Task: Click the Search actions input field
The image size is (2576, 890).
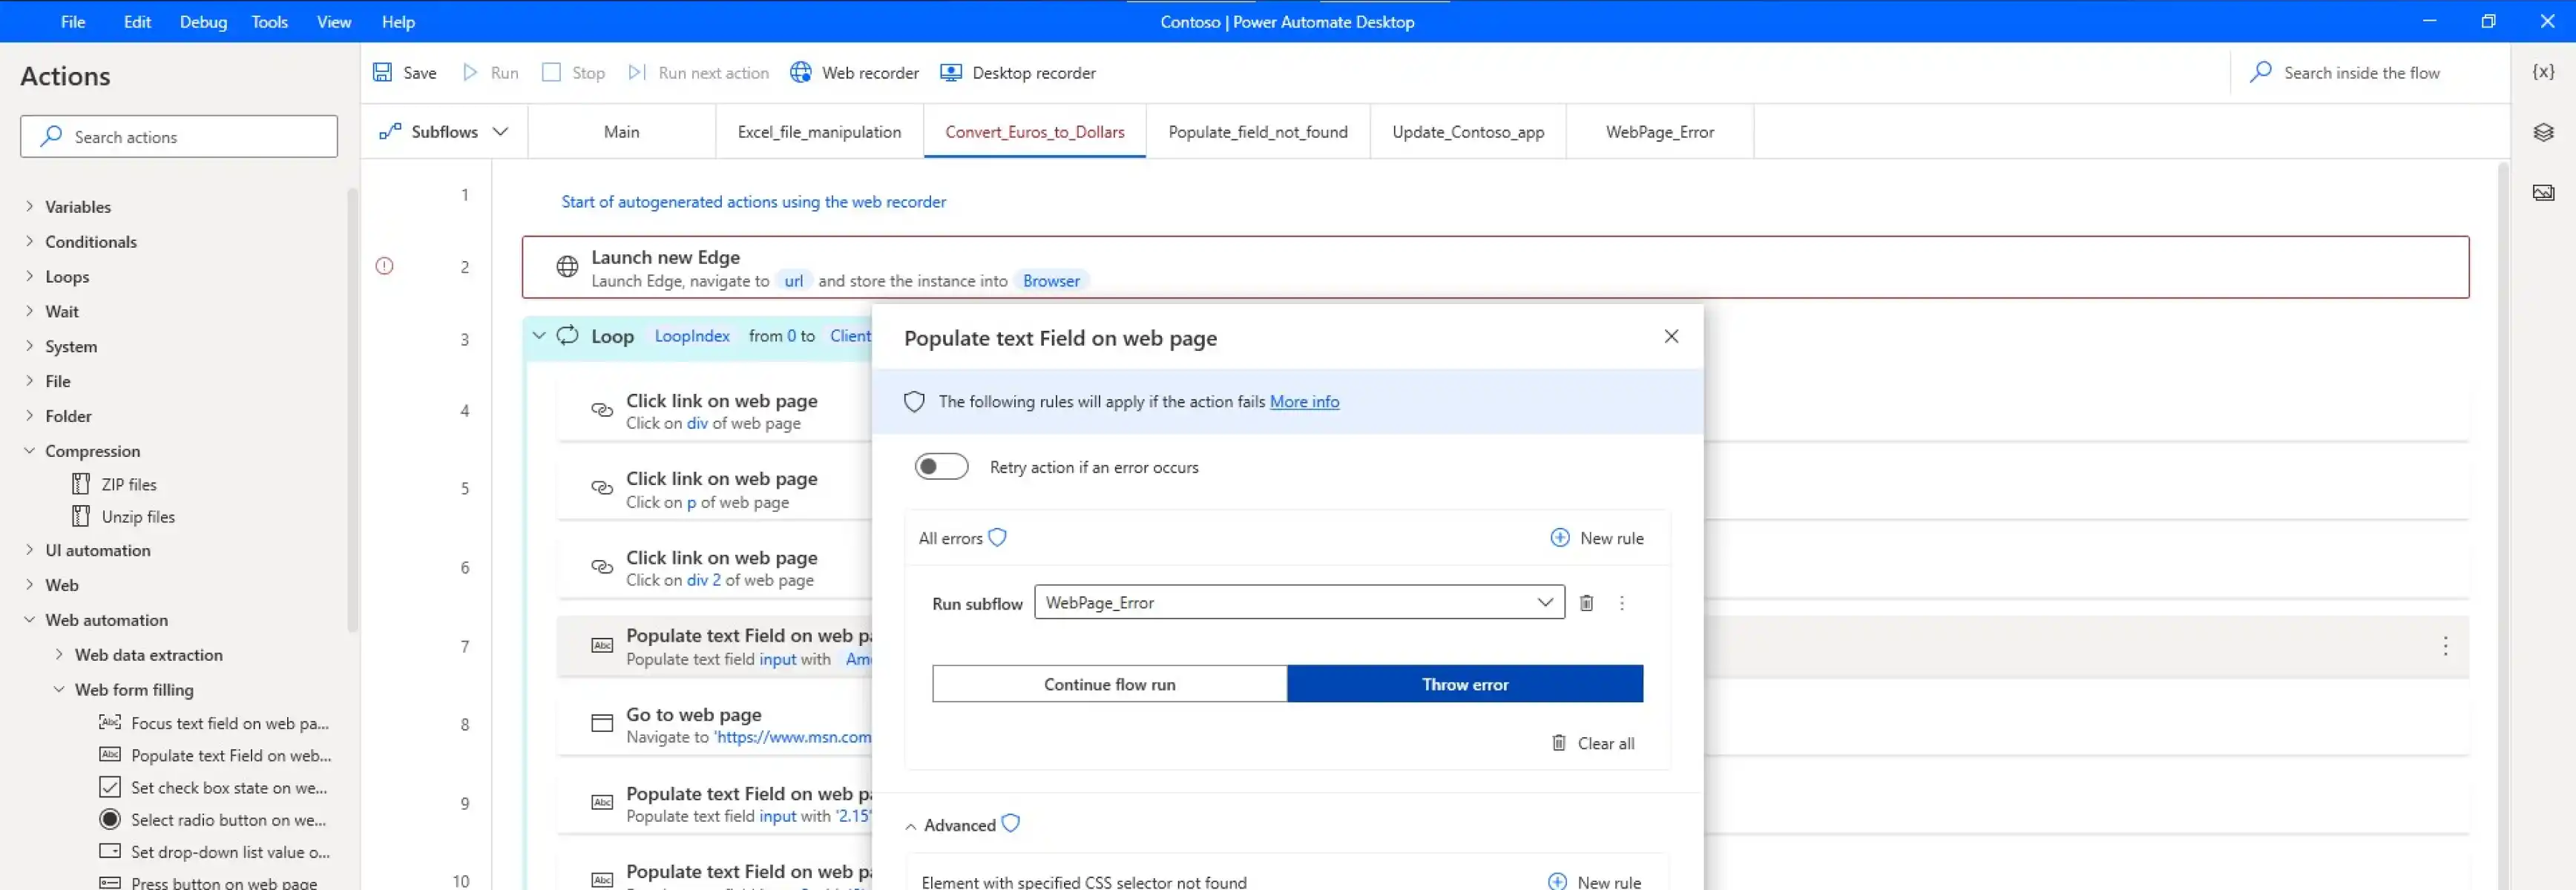Action: coord(179,136)
